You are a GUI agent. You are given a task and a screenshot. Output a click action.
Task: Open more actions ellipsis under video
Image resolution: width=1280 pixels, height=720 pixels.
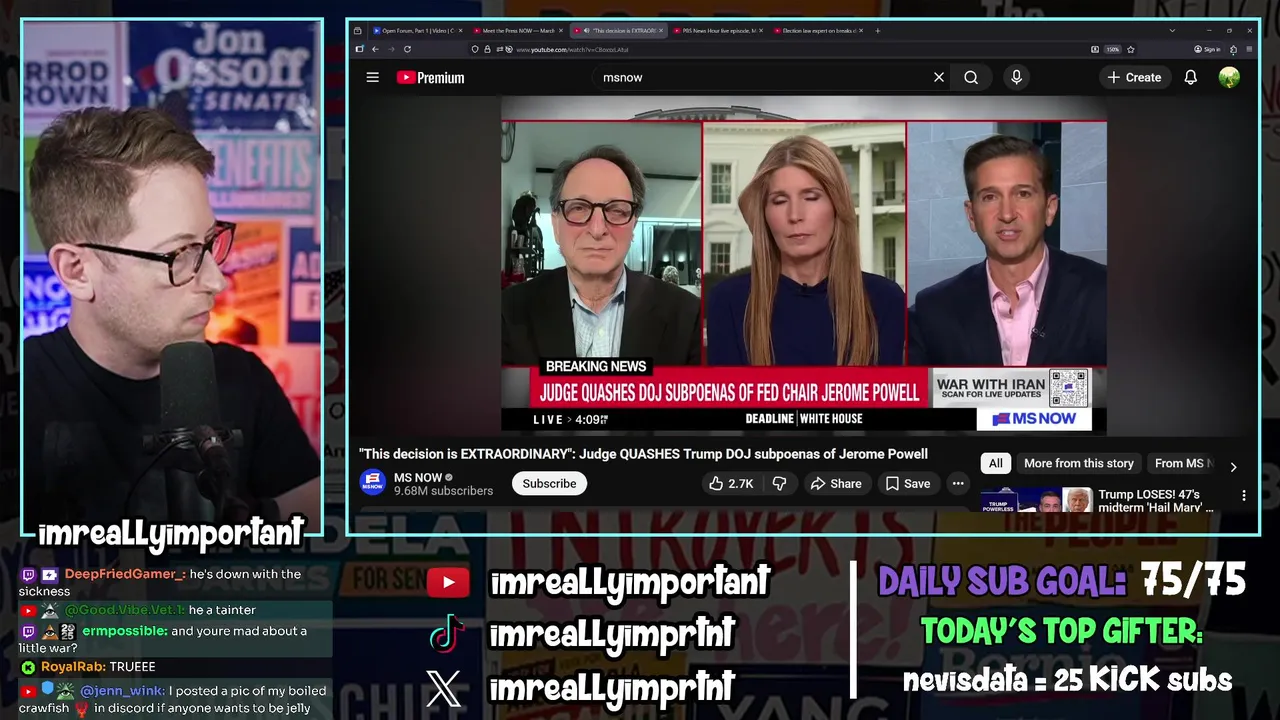(958, 483)
